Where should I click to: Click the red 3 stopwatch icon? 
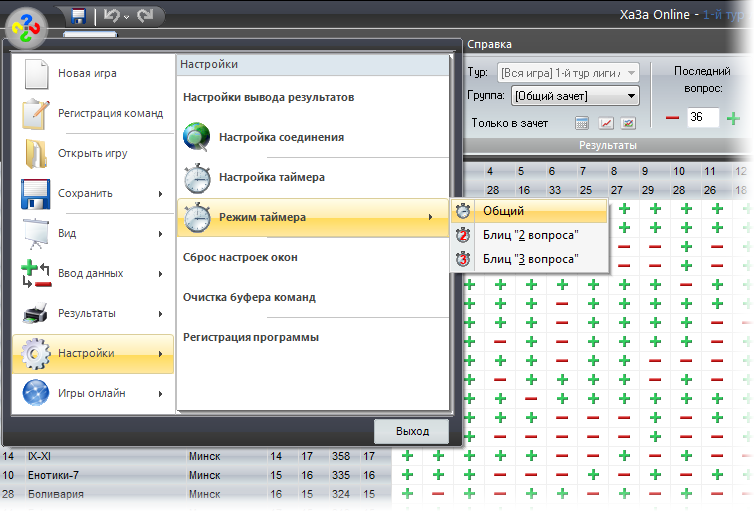point(463,259)
